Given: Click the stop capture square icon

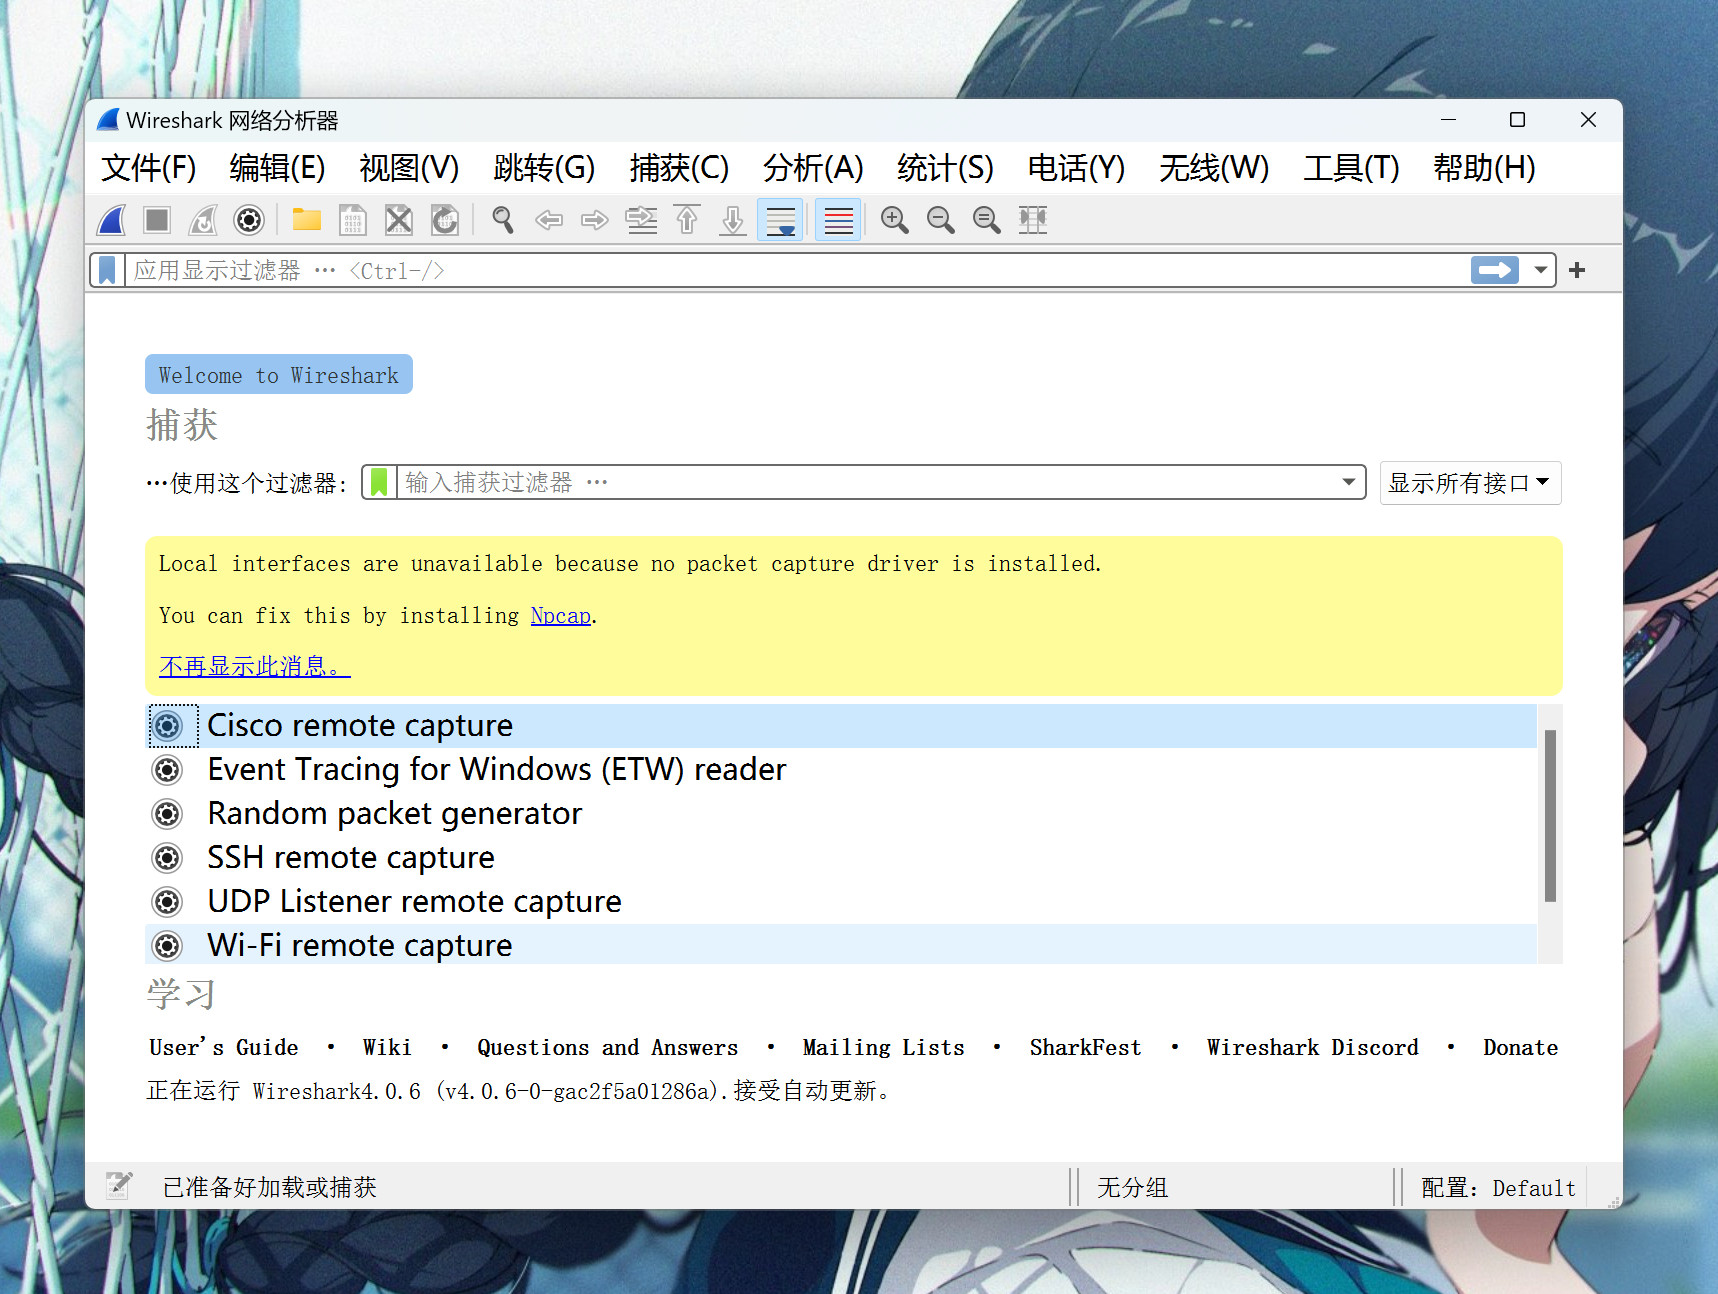Looking at the screenshot, I should [x=157, y=220].
